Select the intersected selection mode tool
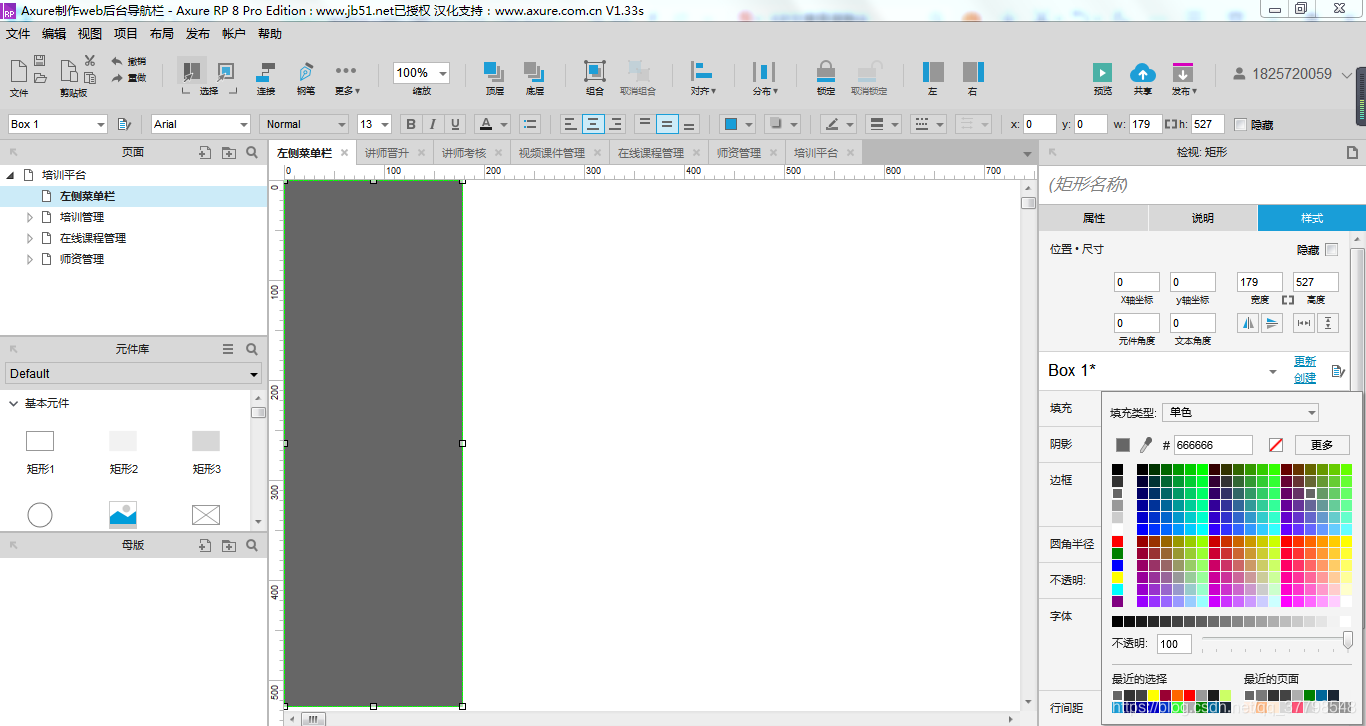Image resolution: width=1366 pixels, height=726 pixels. (x=191, y=71)
